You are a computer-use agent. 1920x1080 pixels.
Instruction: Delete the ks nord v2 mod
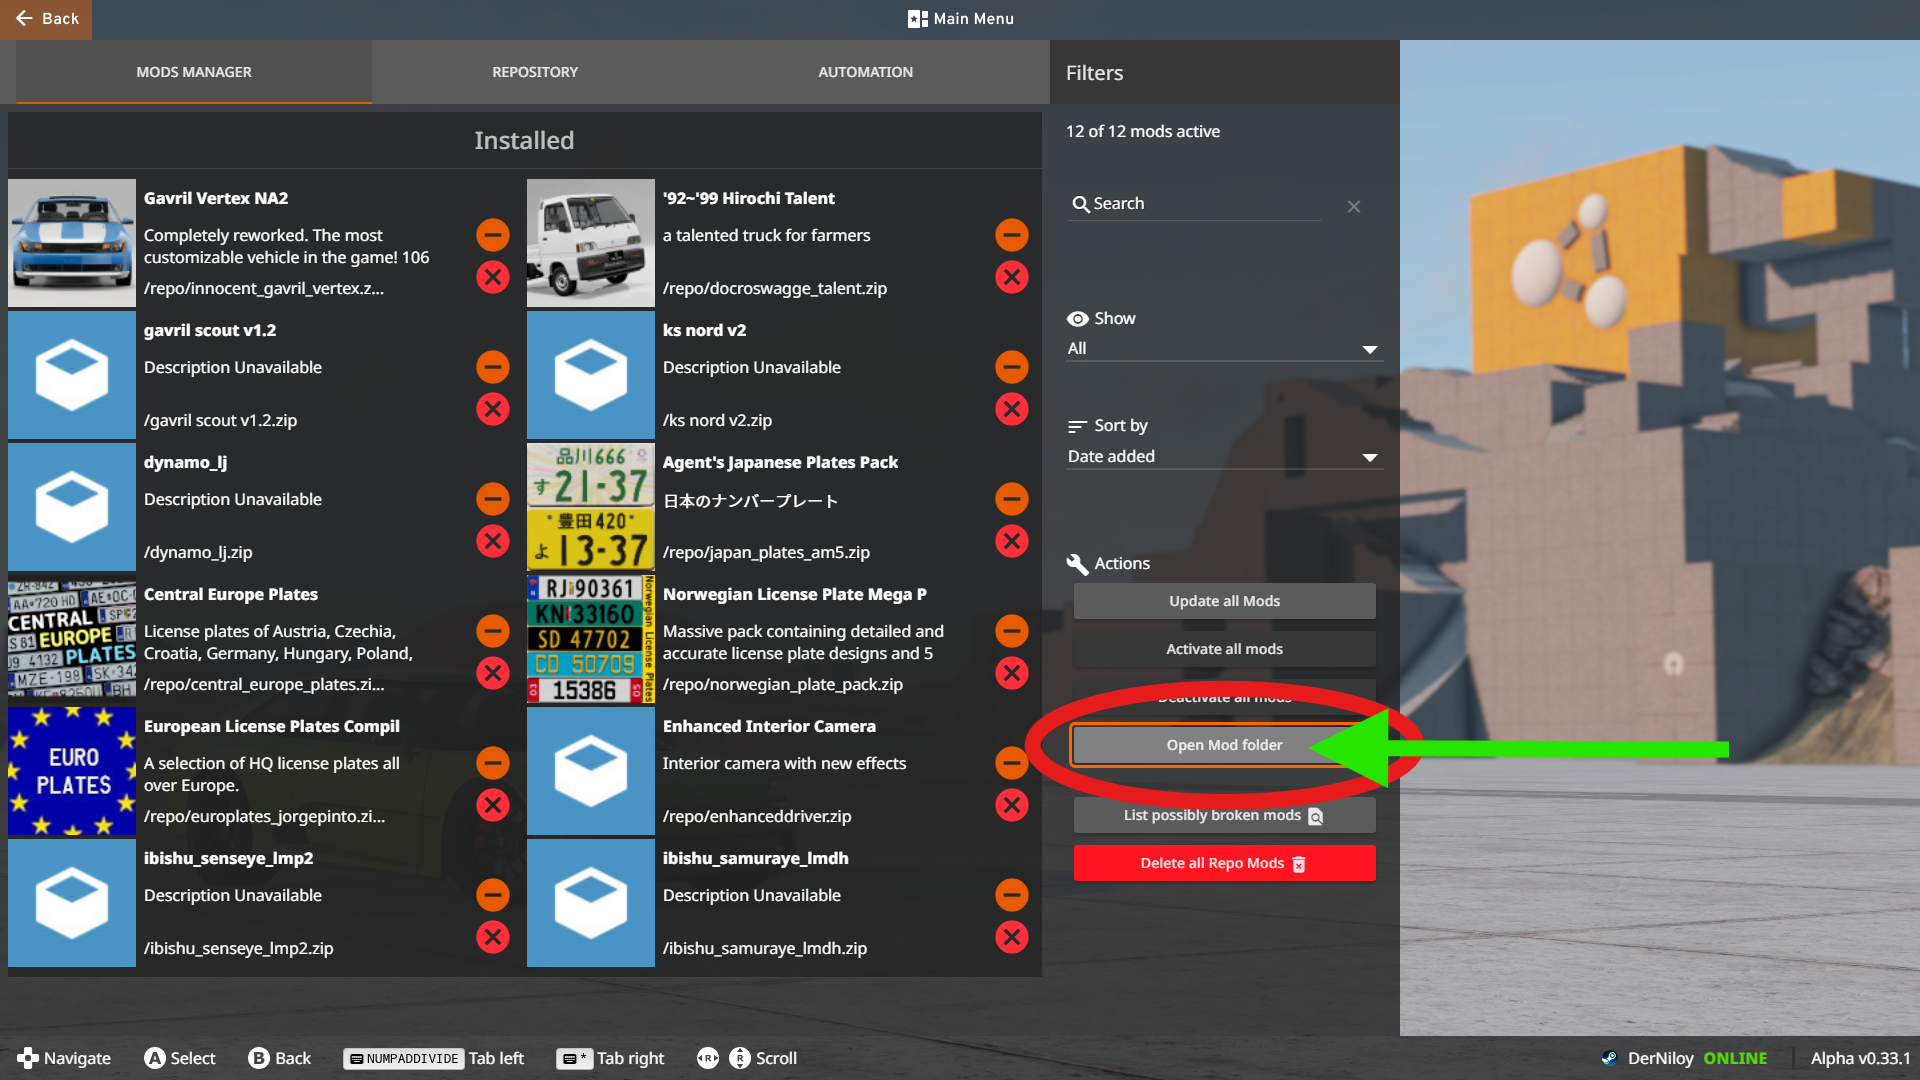tap(1011, 409)
